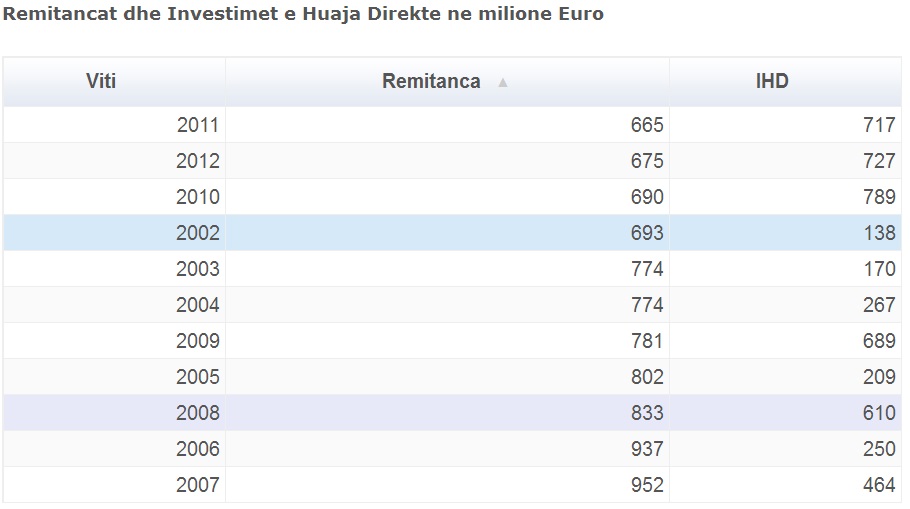Click the 2008 year cell

click(198, 413)
